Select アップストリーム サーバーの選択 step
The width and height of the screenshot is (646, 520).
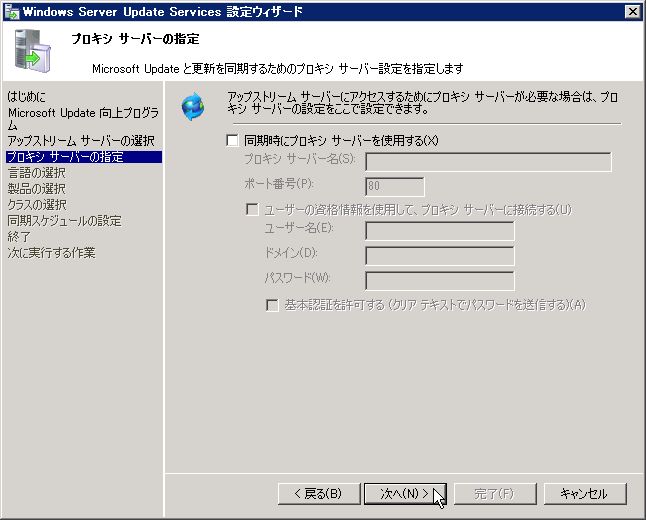tap(81, 141)
